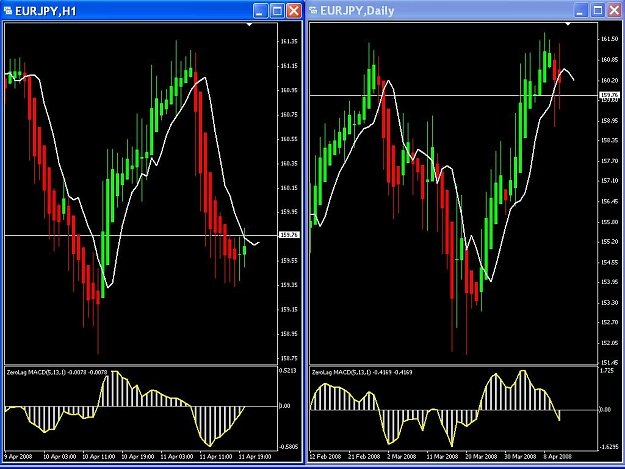Click the 152.70 price level on Daily scale
The width and height of the screenshot is (625, 469).
pos(609,322)
